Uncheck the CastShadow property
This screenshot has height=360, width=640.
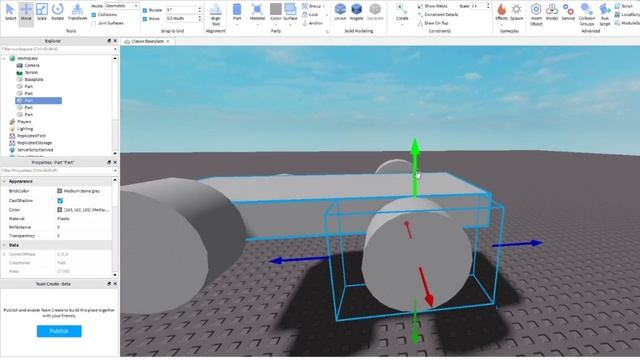pyautogui.click(x=60, y=201)
